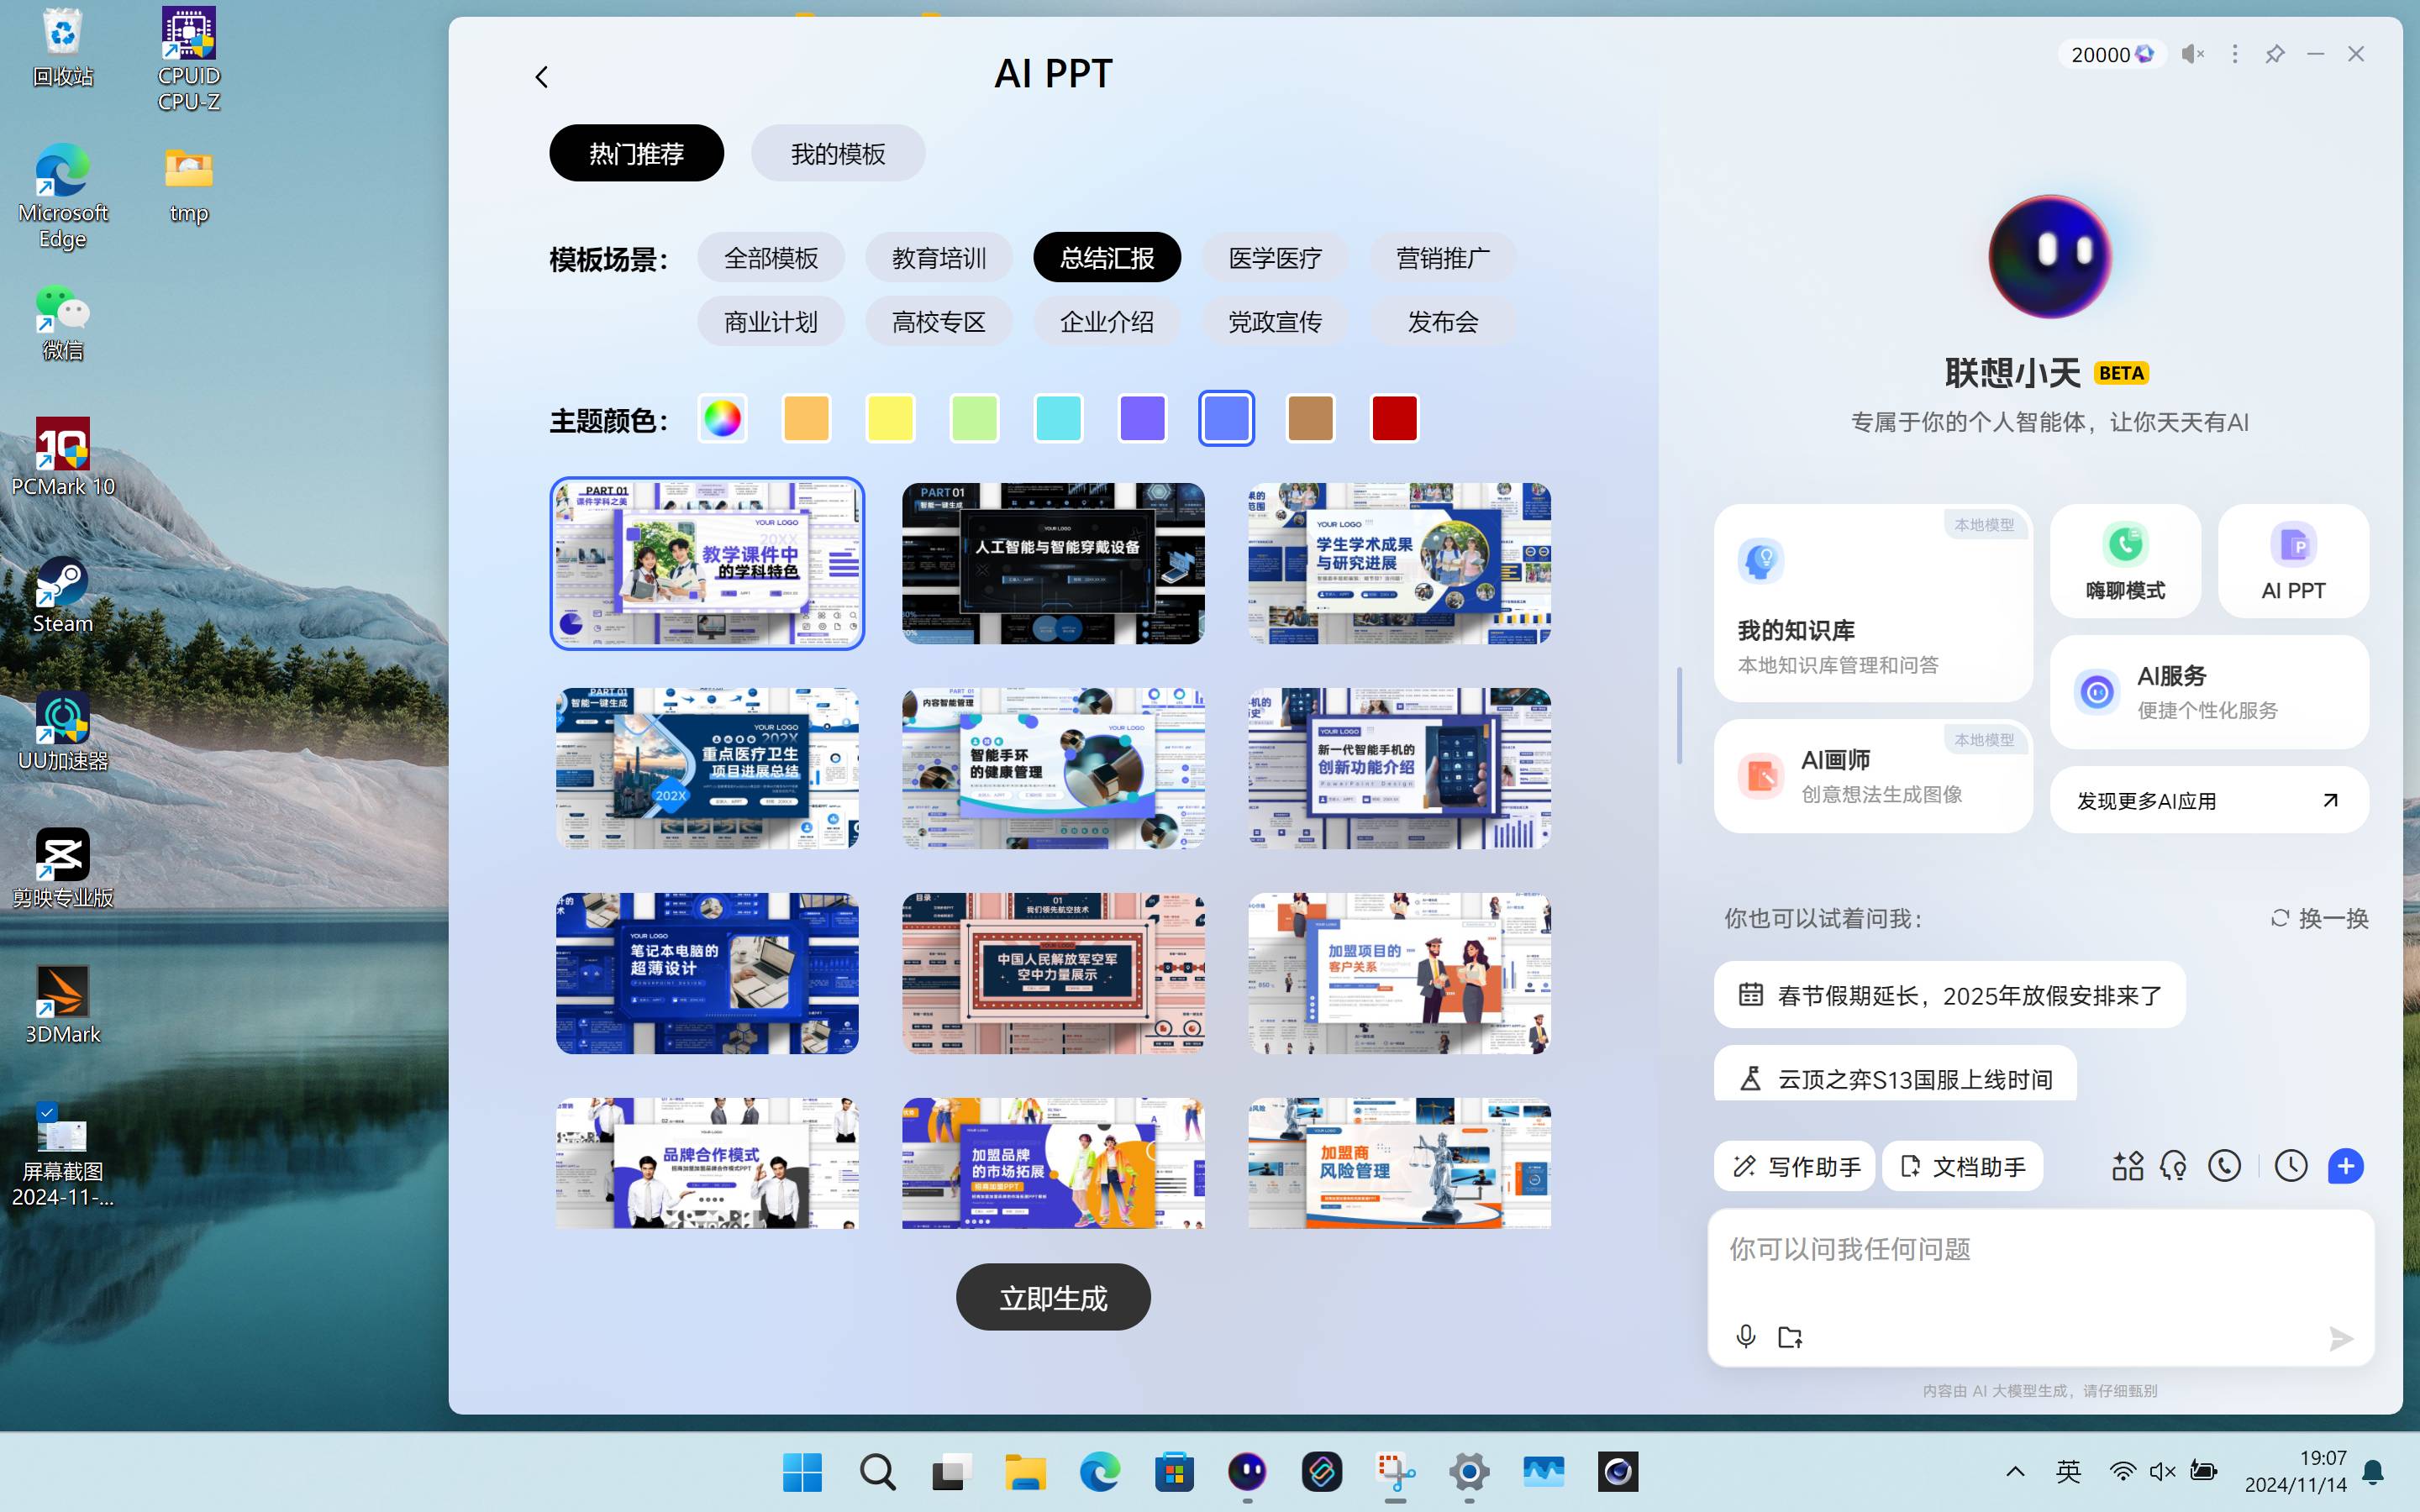Select the 重点医疗卫生项目进展总结 template
Screen dimensions: 2420x1512
[707, 768]
